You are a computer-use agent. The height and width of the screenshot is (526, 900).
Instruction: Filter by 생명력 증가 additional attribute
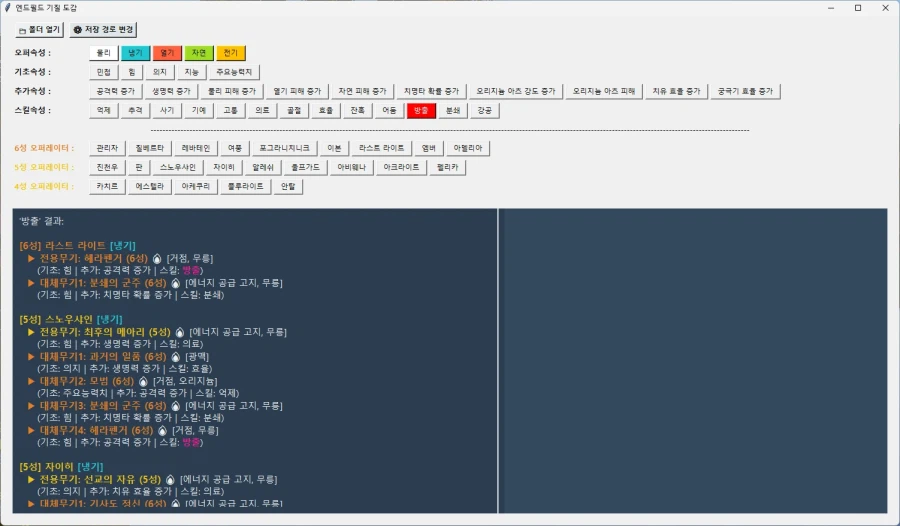click(171, 91)
